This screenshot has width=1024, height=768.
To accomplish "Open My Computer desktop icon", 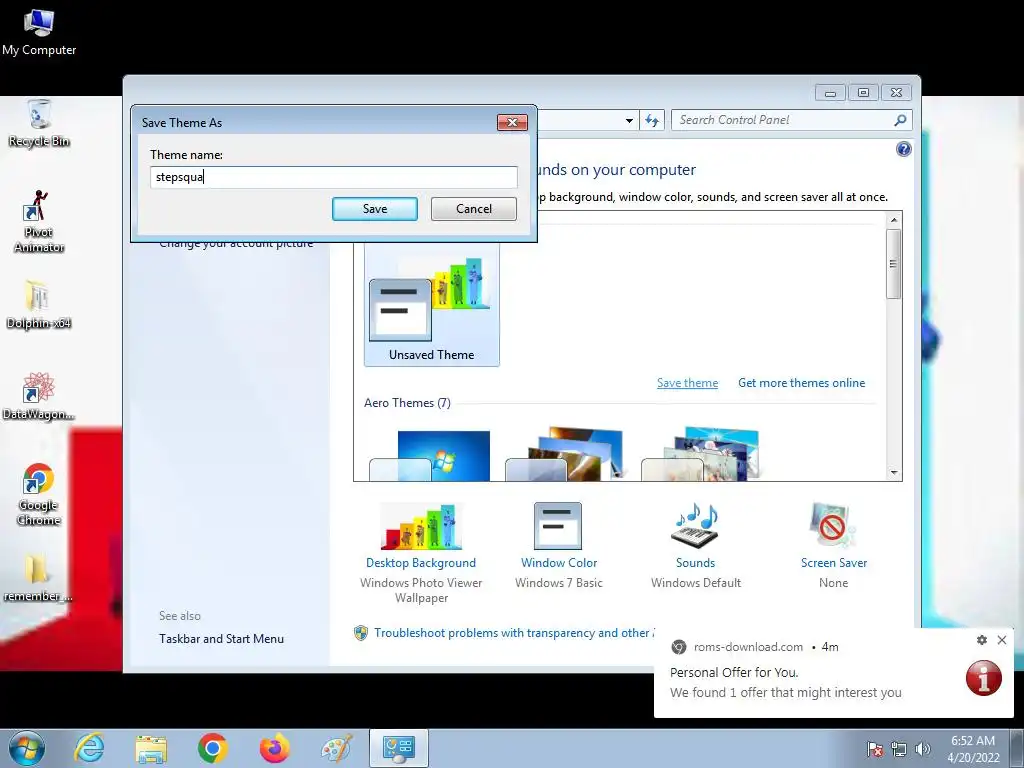I will [x=39, y=33].
